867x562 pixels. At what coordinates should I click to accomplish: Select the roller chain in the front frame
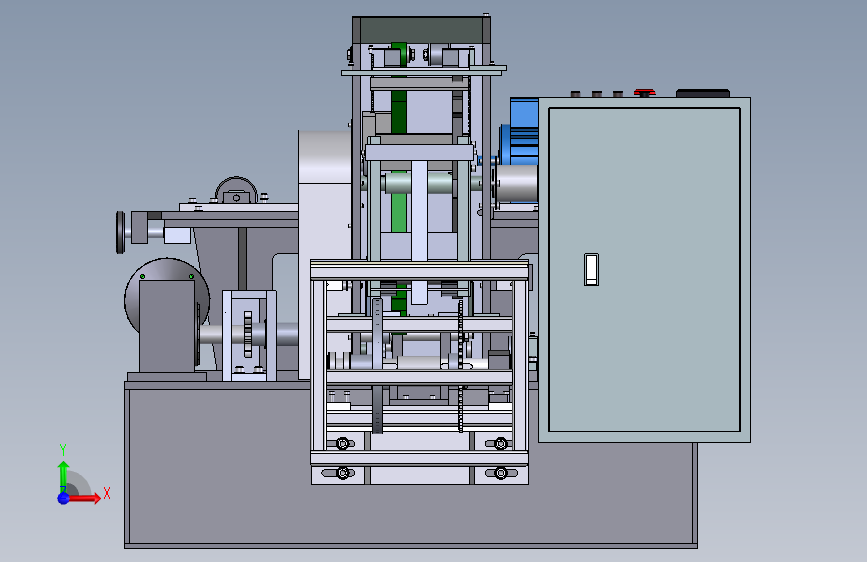click(x=460, y=366)
